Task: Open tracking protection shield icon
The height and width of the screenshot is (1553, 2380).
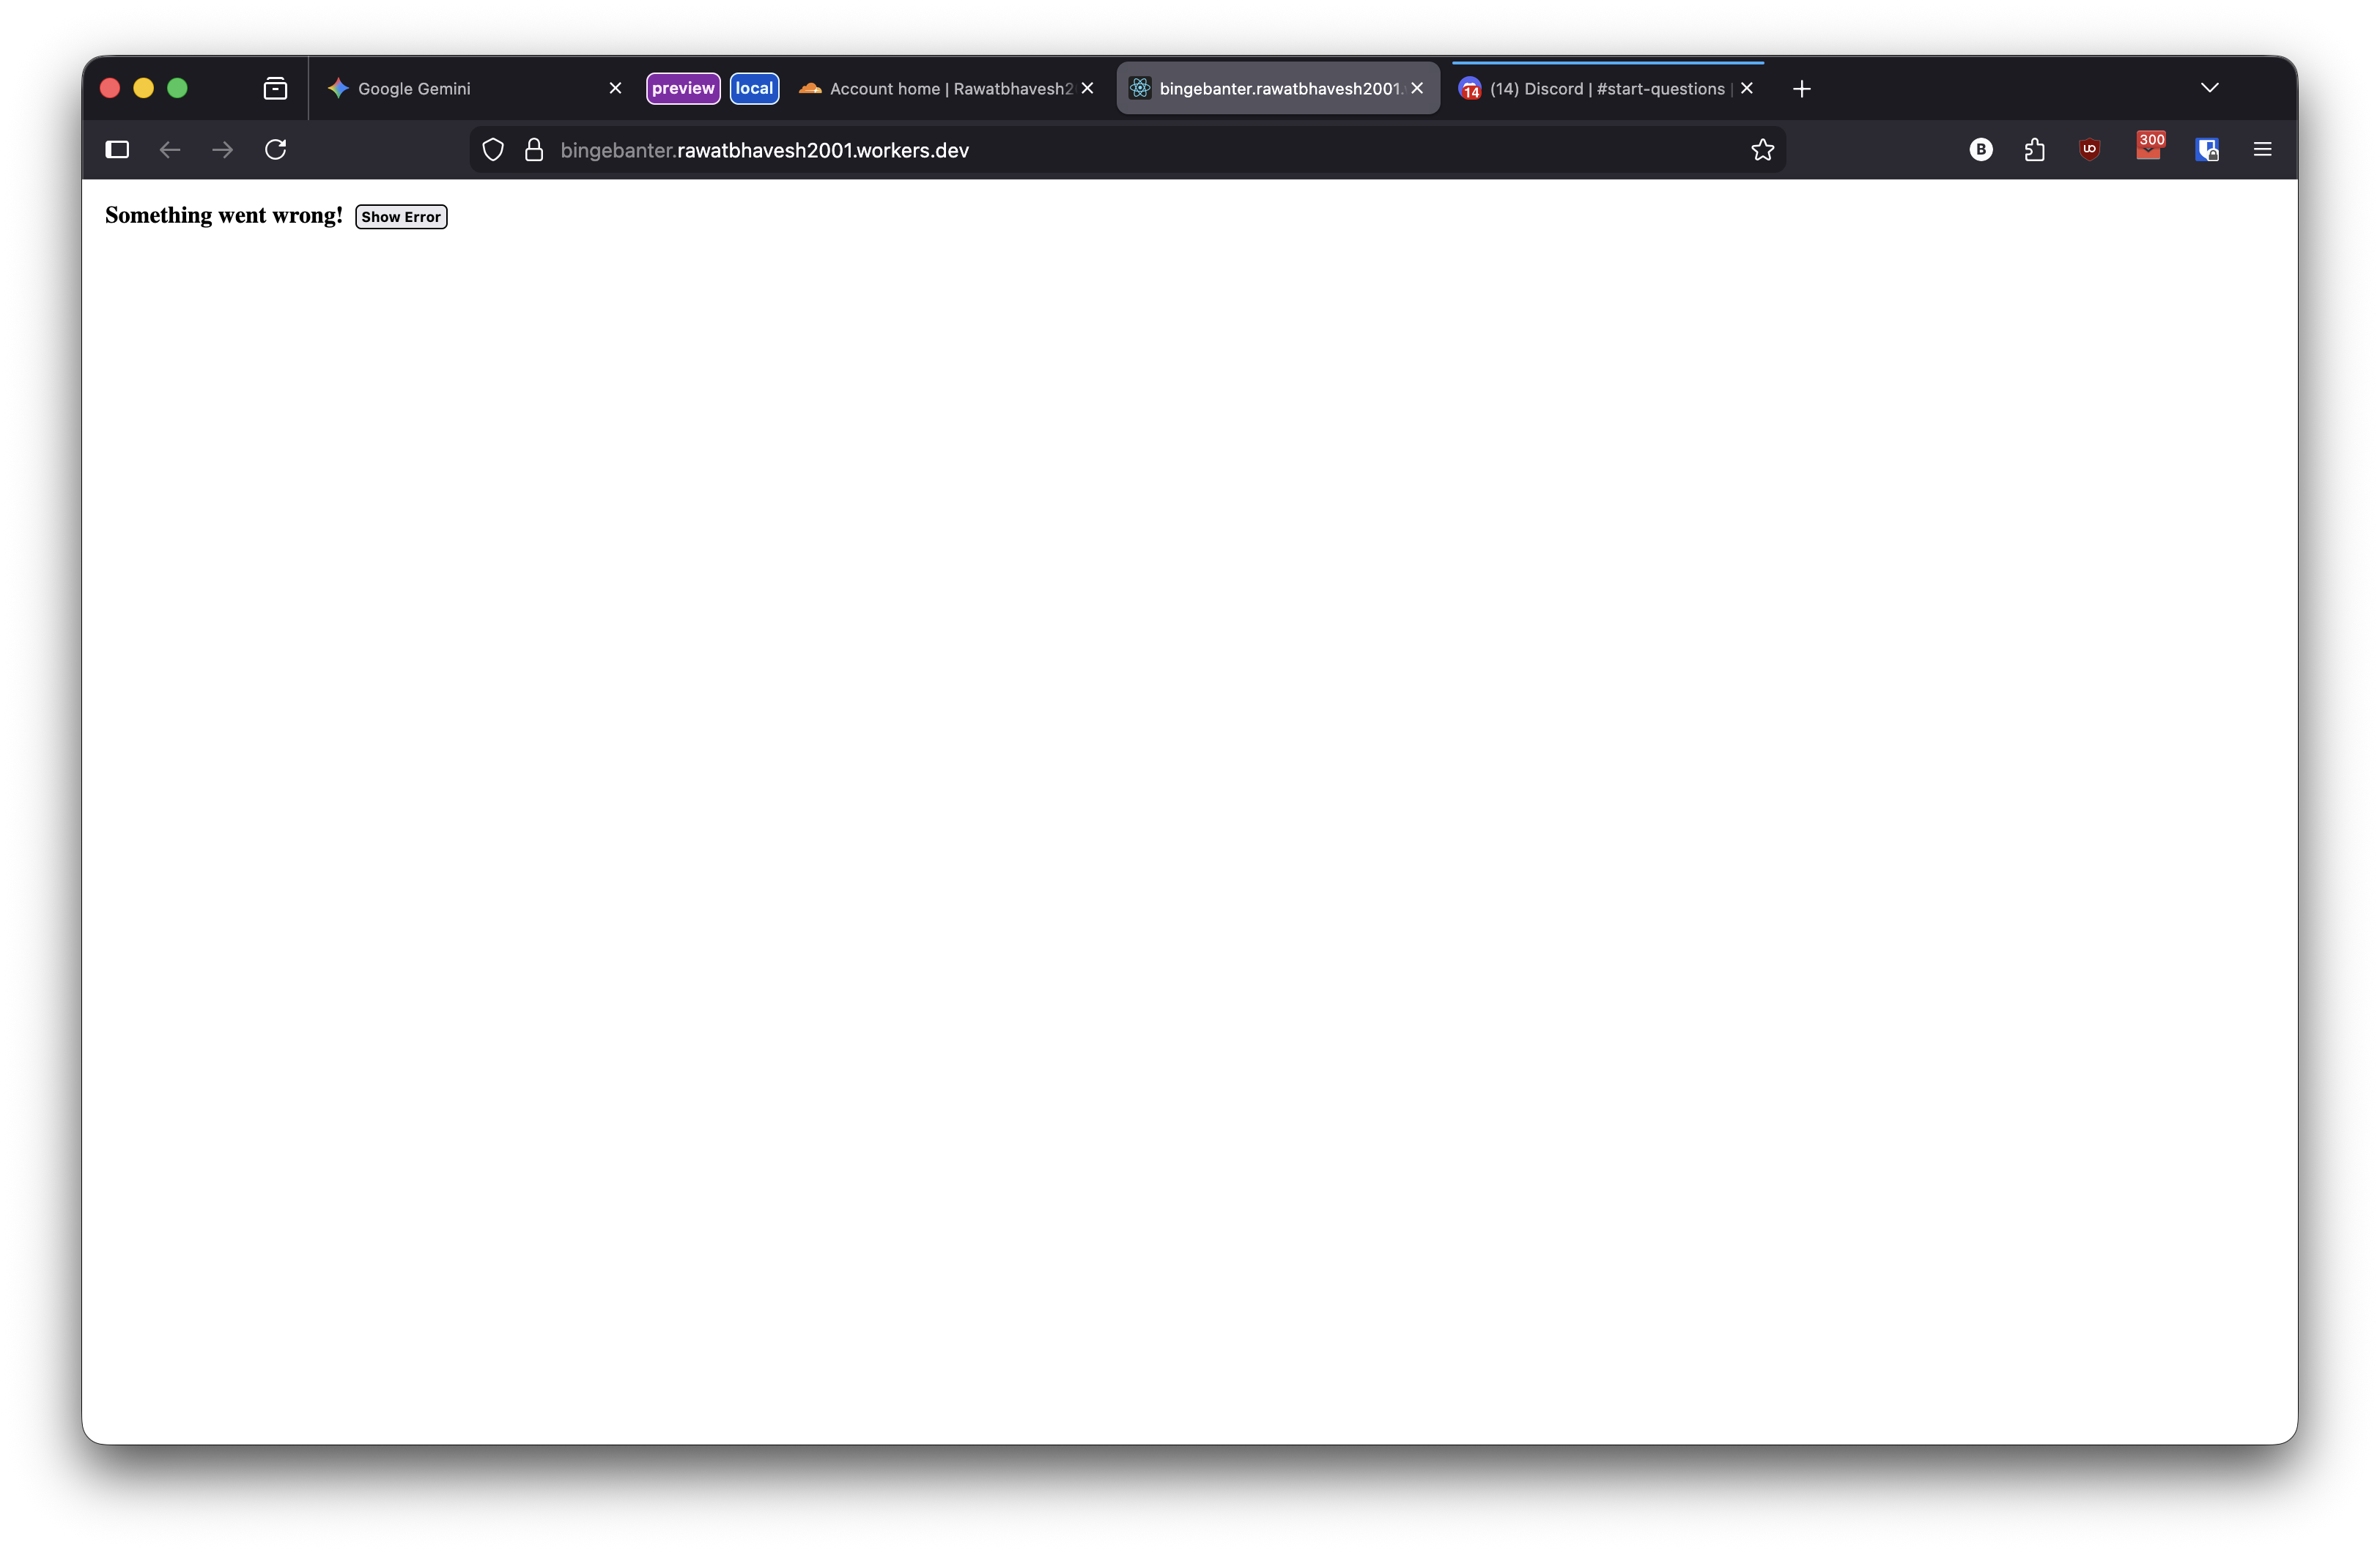Action: [x=493, y=150]
